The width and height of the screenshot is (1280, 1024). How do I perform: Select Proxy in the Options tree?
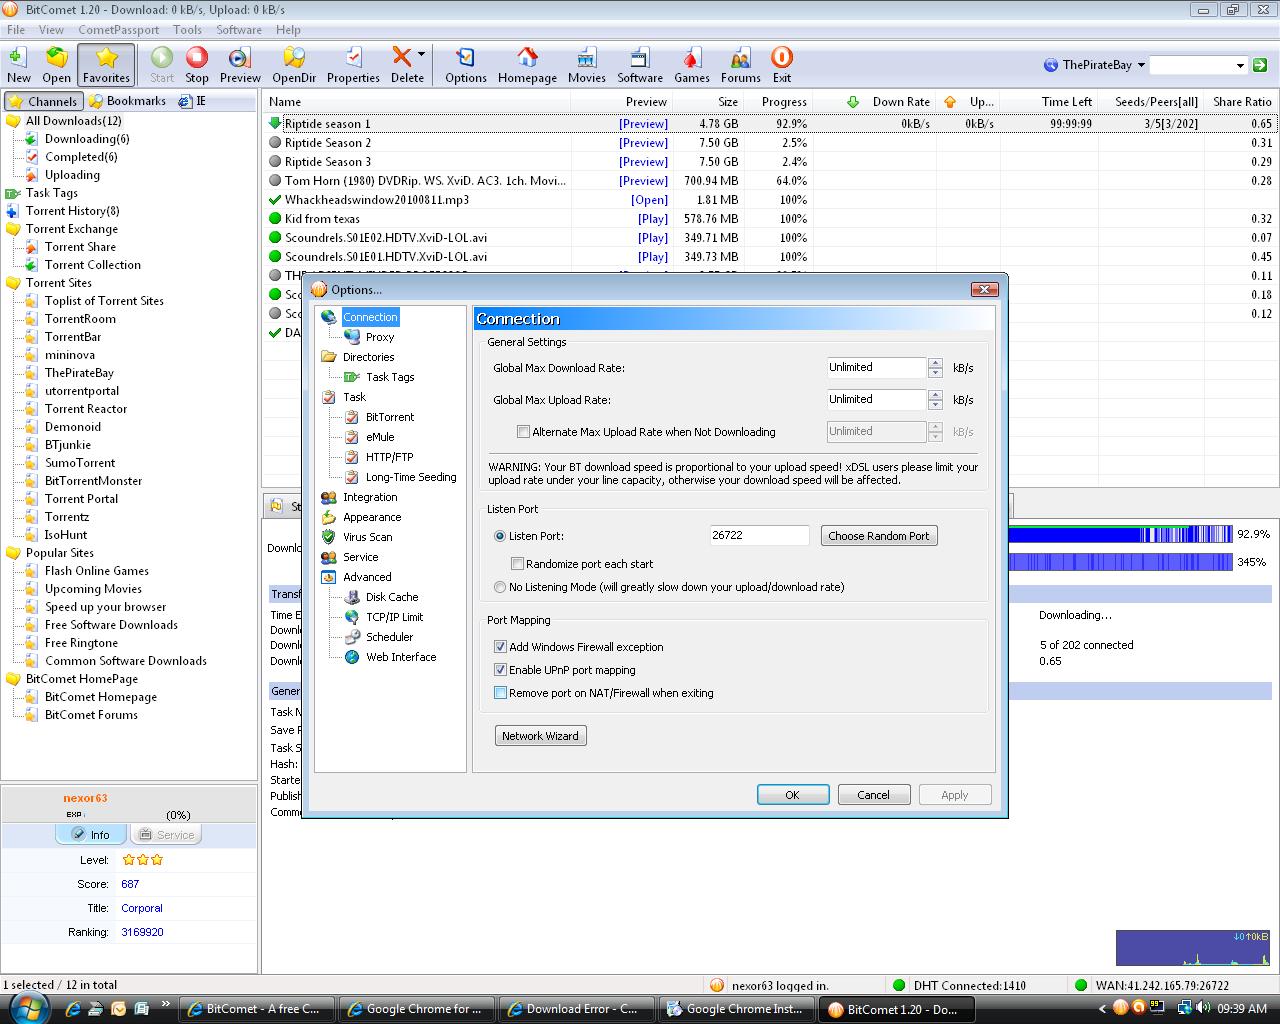[x=379, y=337]
